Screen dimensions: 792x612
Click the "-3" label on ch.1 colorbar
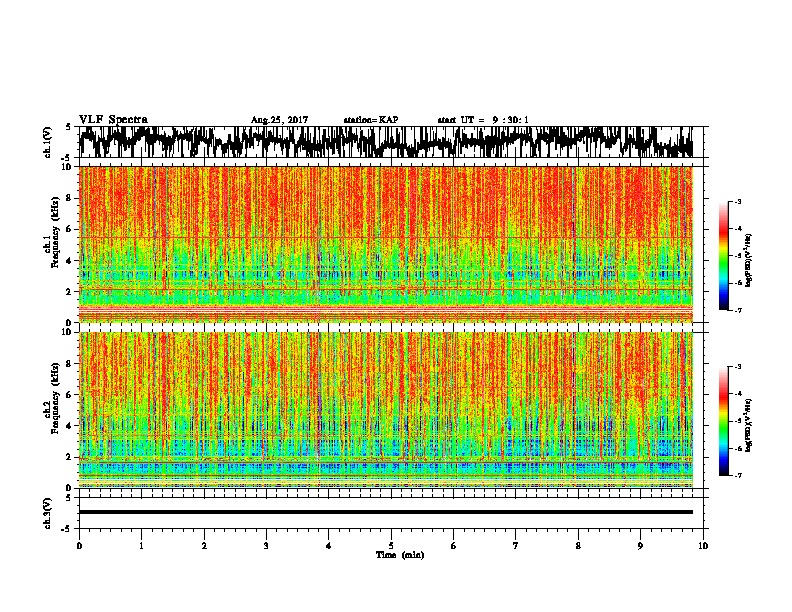pyautogui.click(x=737, y=201)
